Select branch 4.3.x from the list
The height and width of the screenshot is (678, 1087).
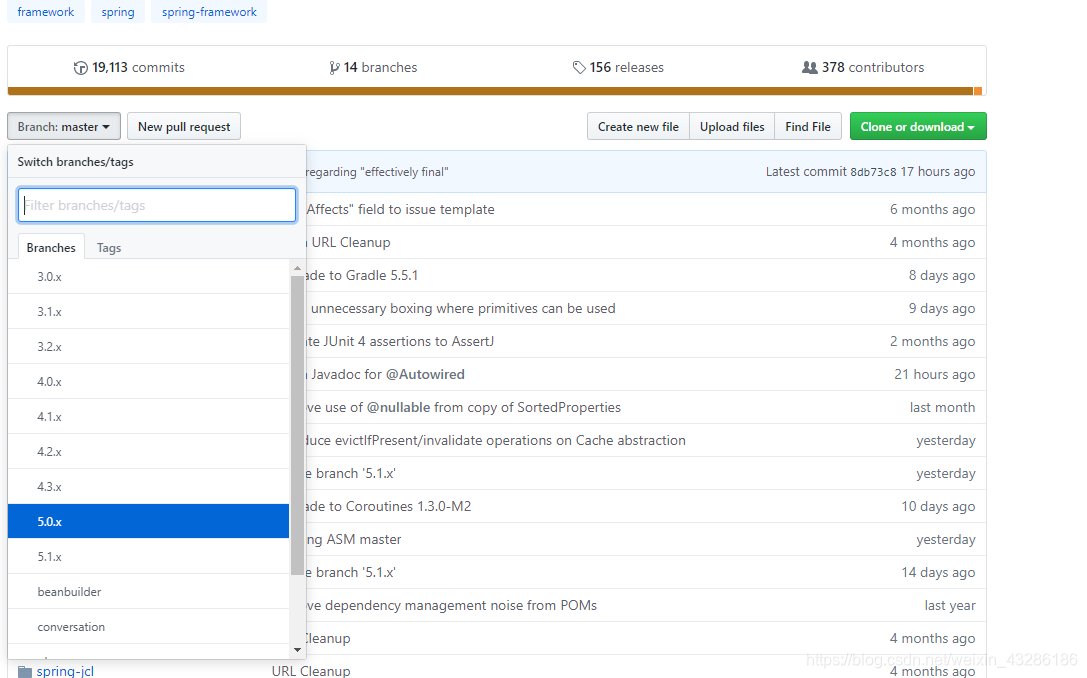click(x=148, y=487)
